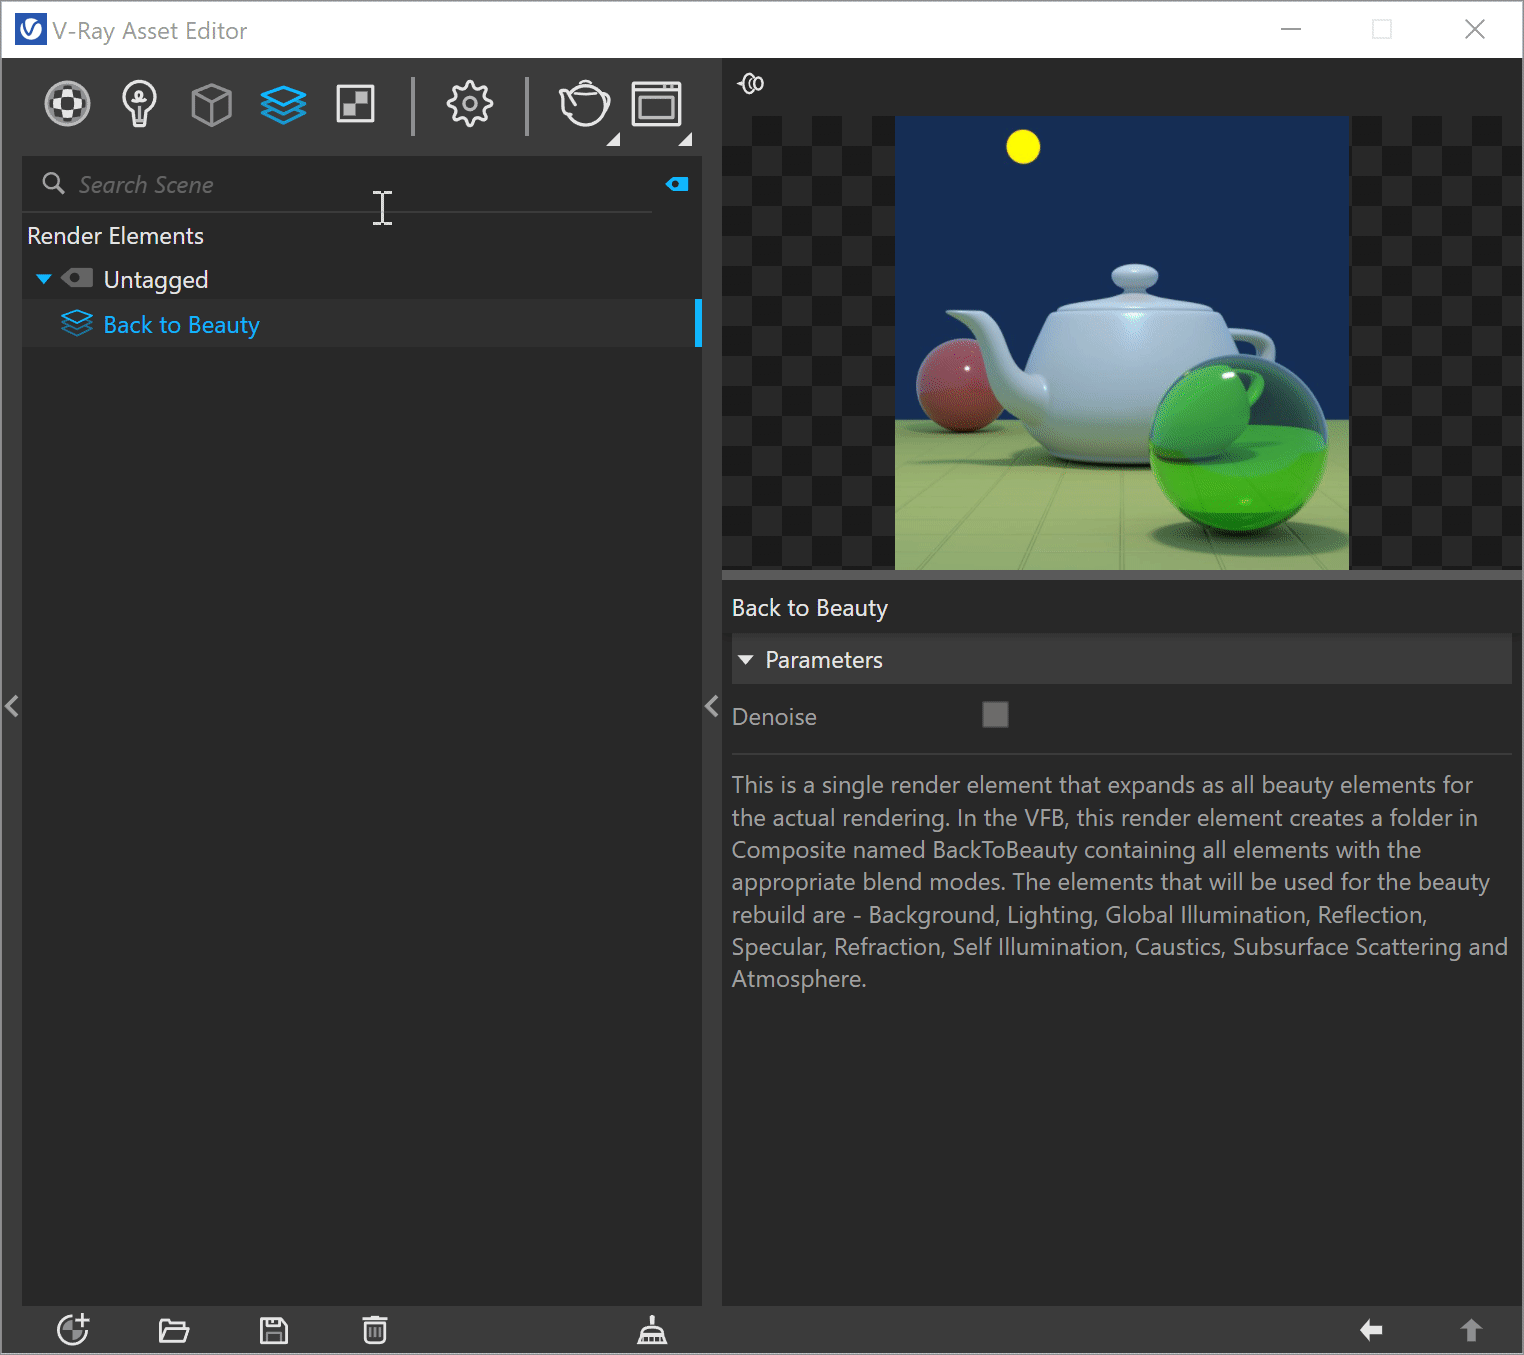Open the Materials category
This screenshot has height=1355, width=1524.
[67, 104]
